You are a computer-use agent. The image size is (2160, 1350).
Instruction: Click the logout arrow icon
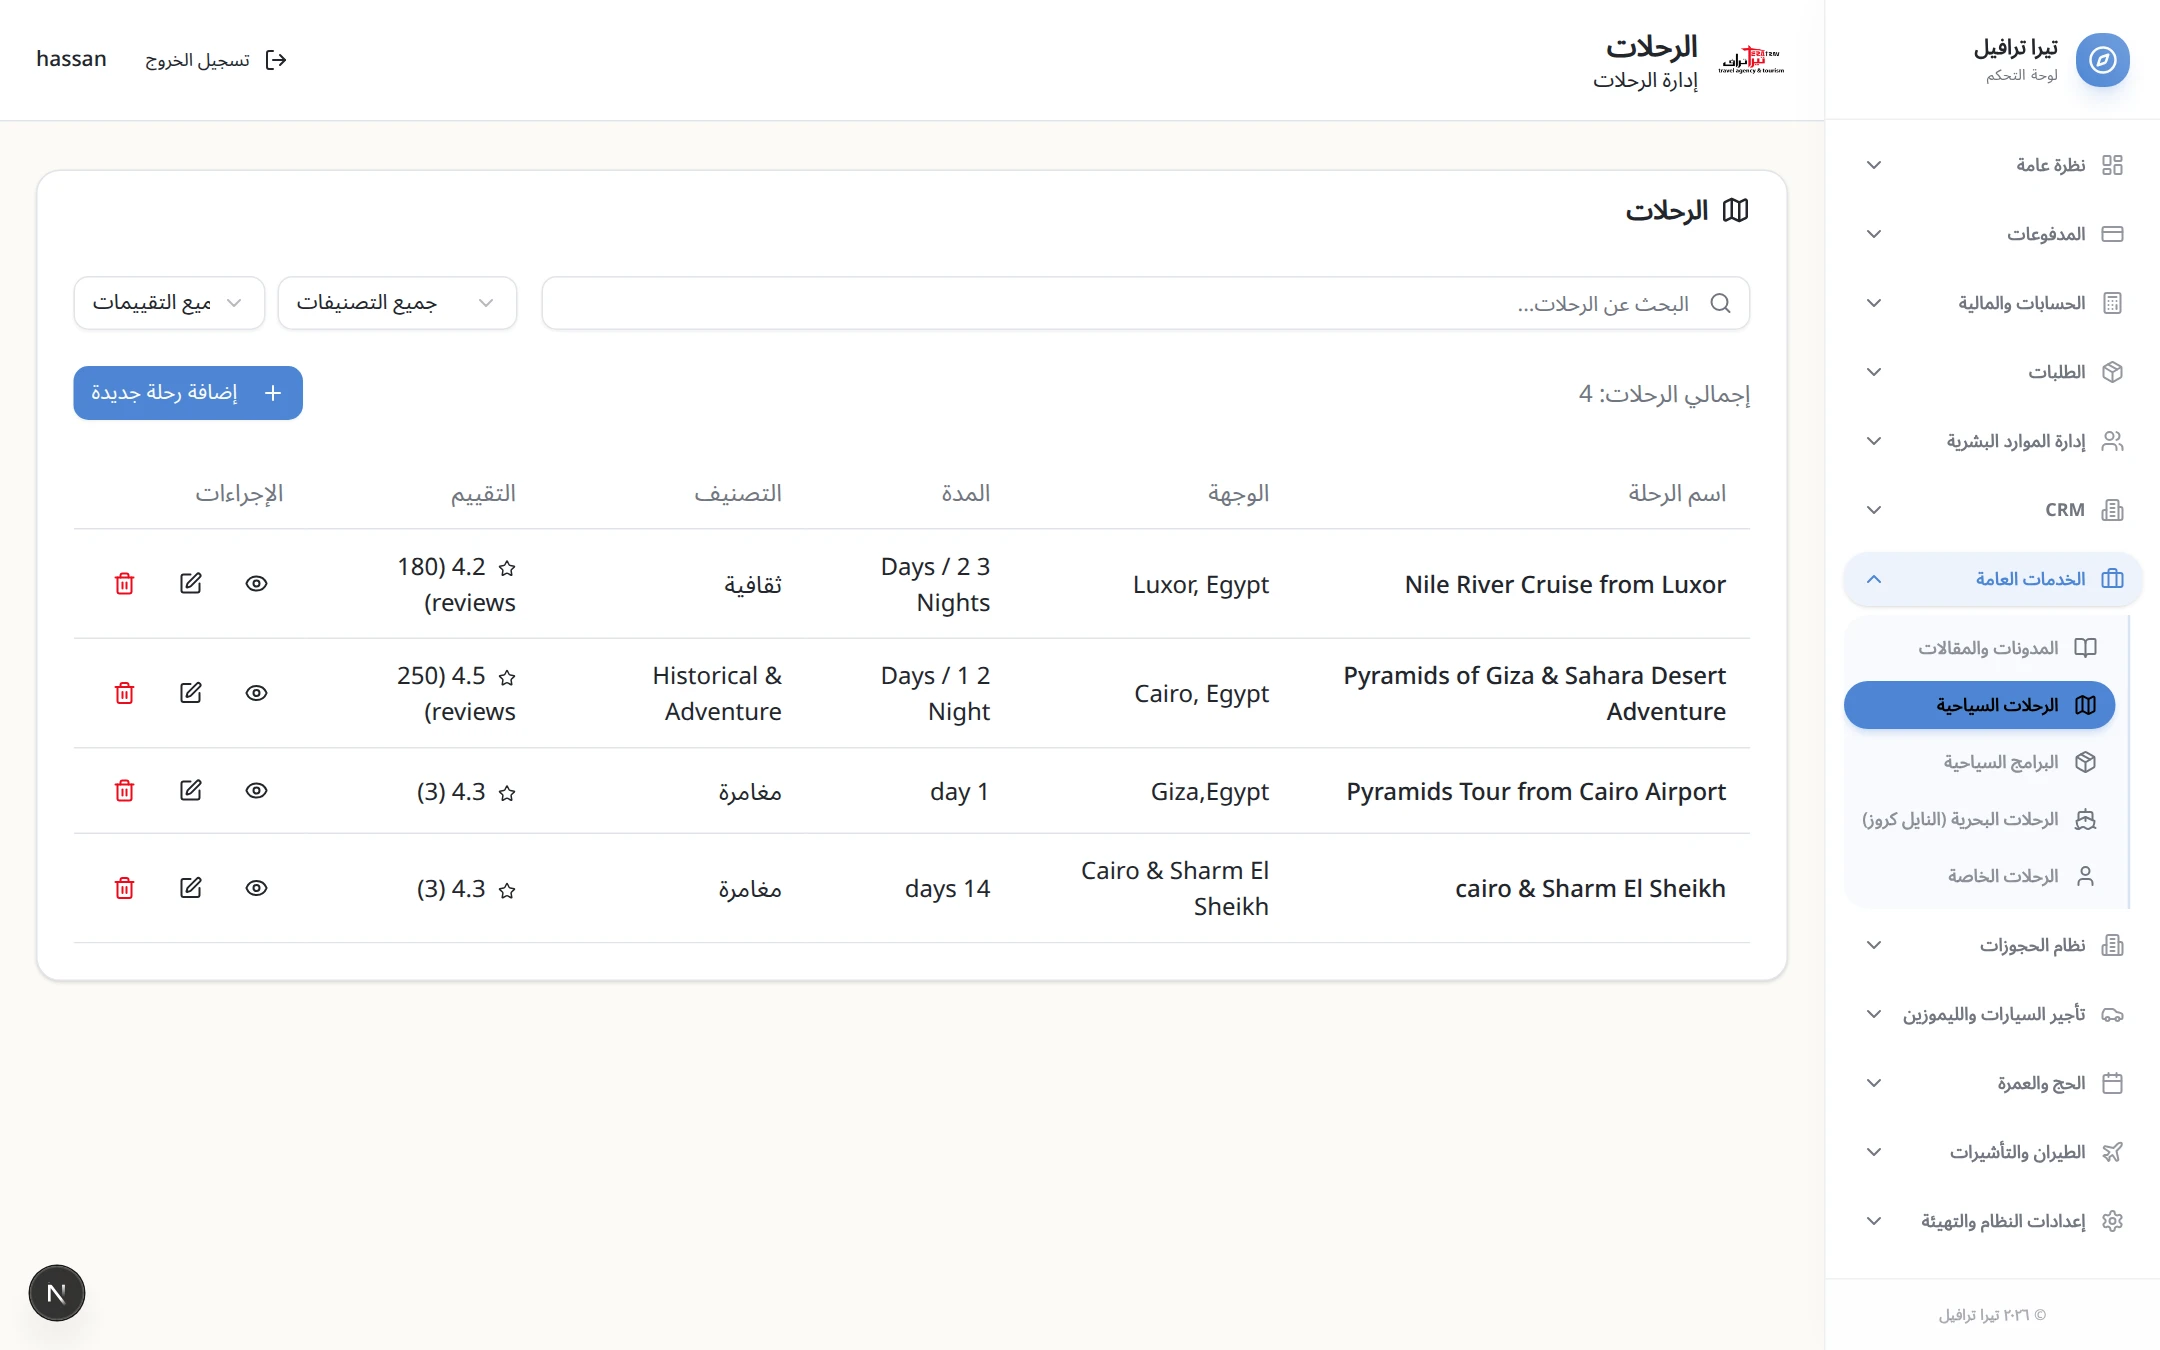[276, 60]
